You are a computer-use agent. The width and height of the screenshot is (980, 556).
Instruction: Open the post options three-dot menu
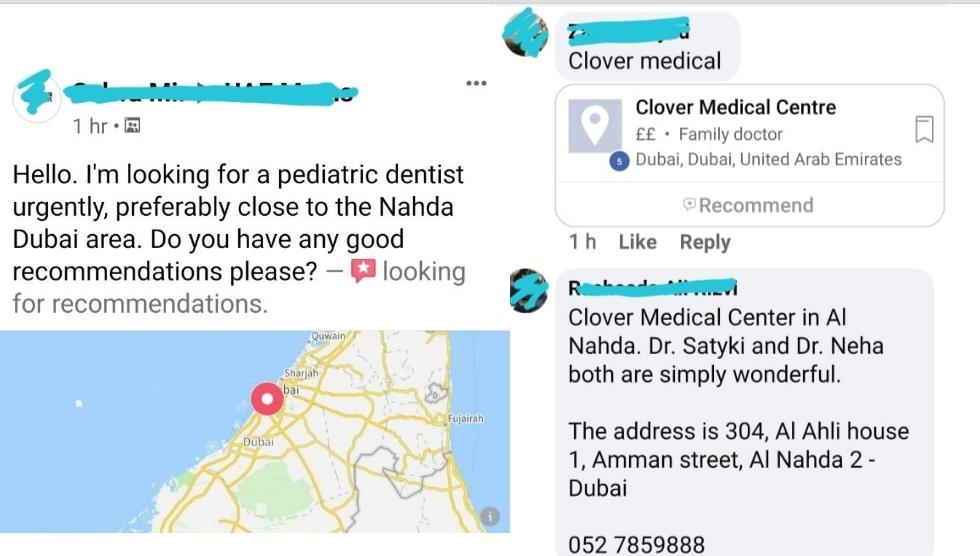click(476, 83)
